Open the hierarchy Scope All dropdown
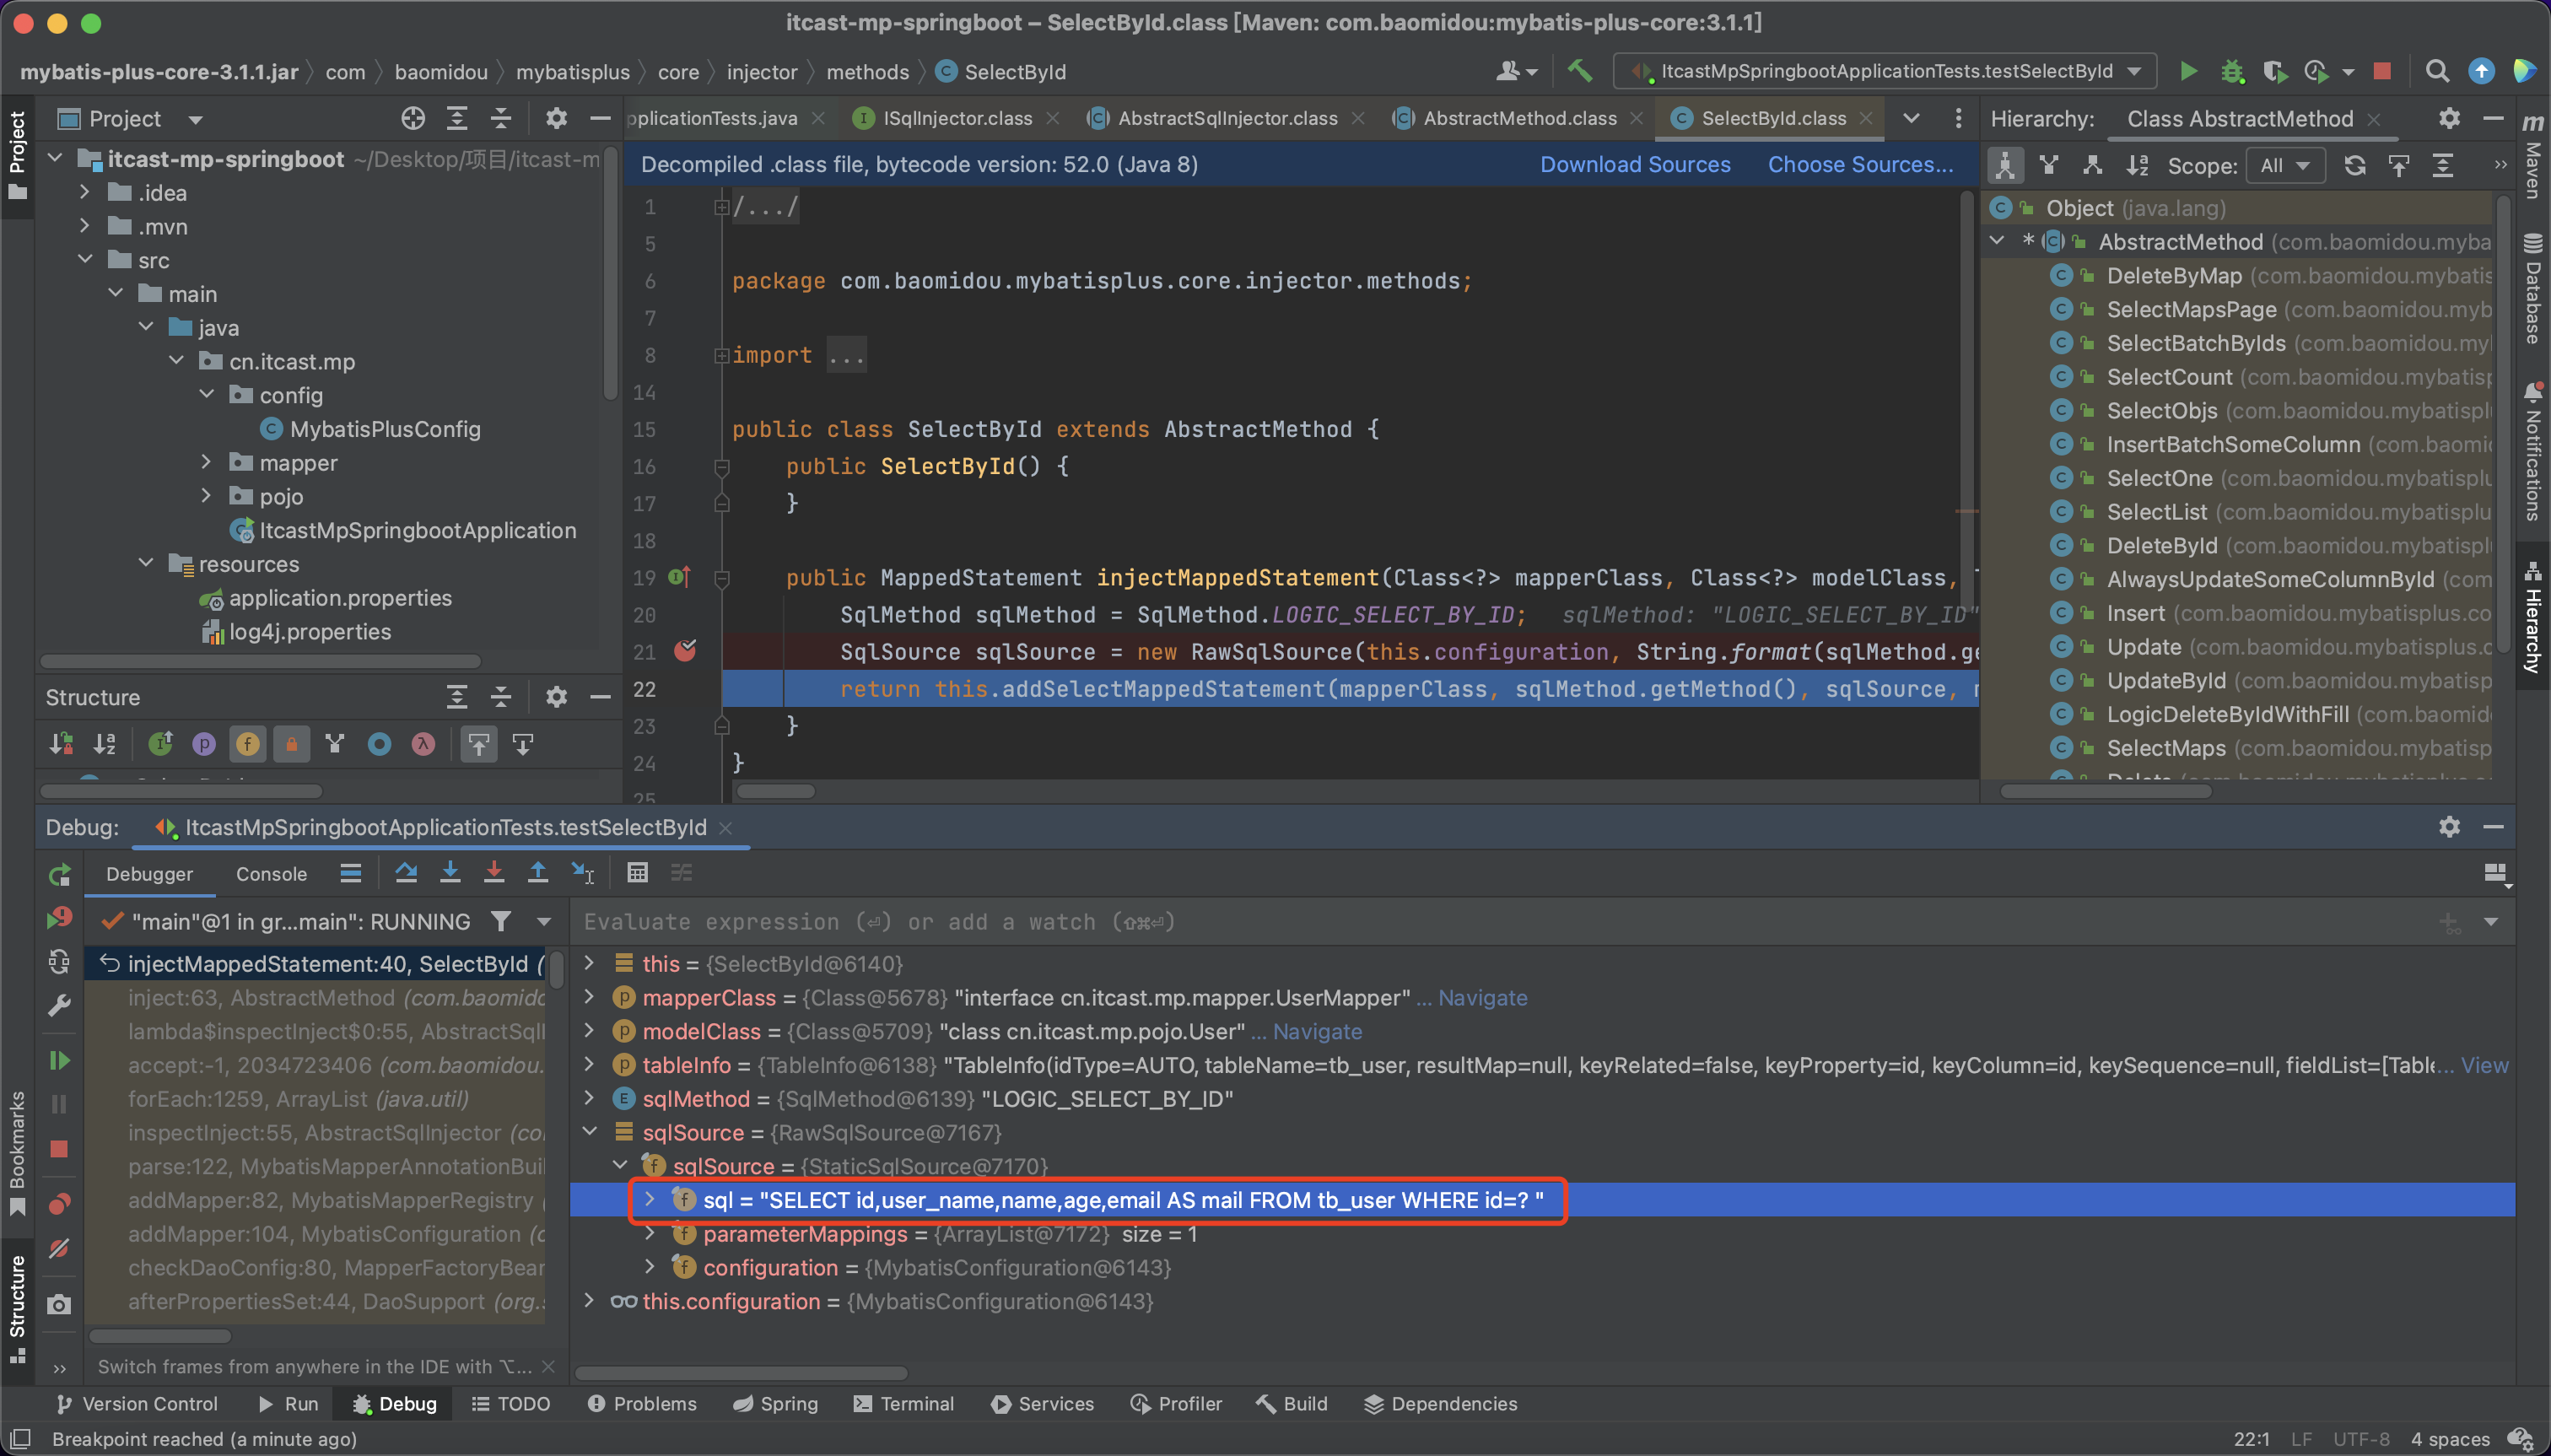Image resolution: width=2551 pixels, height=1456 pixels. 2285,166
